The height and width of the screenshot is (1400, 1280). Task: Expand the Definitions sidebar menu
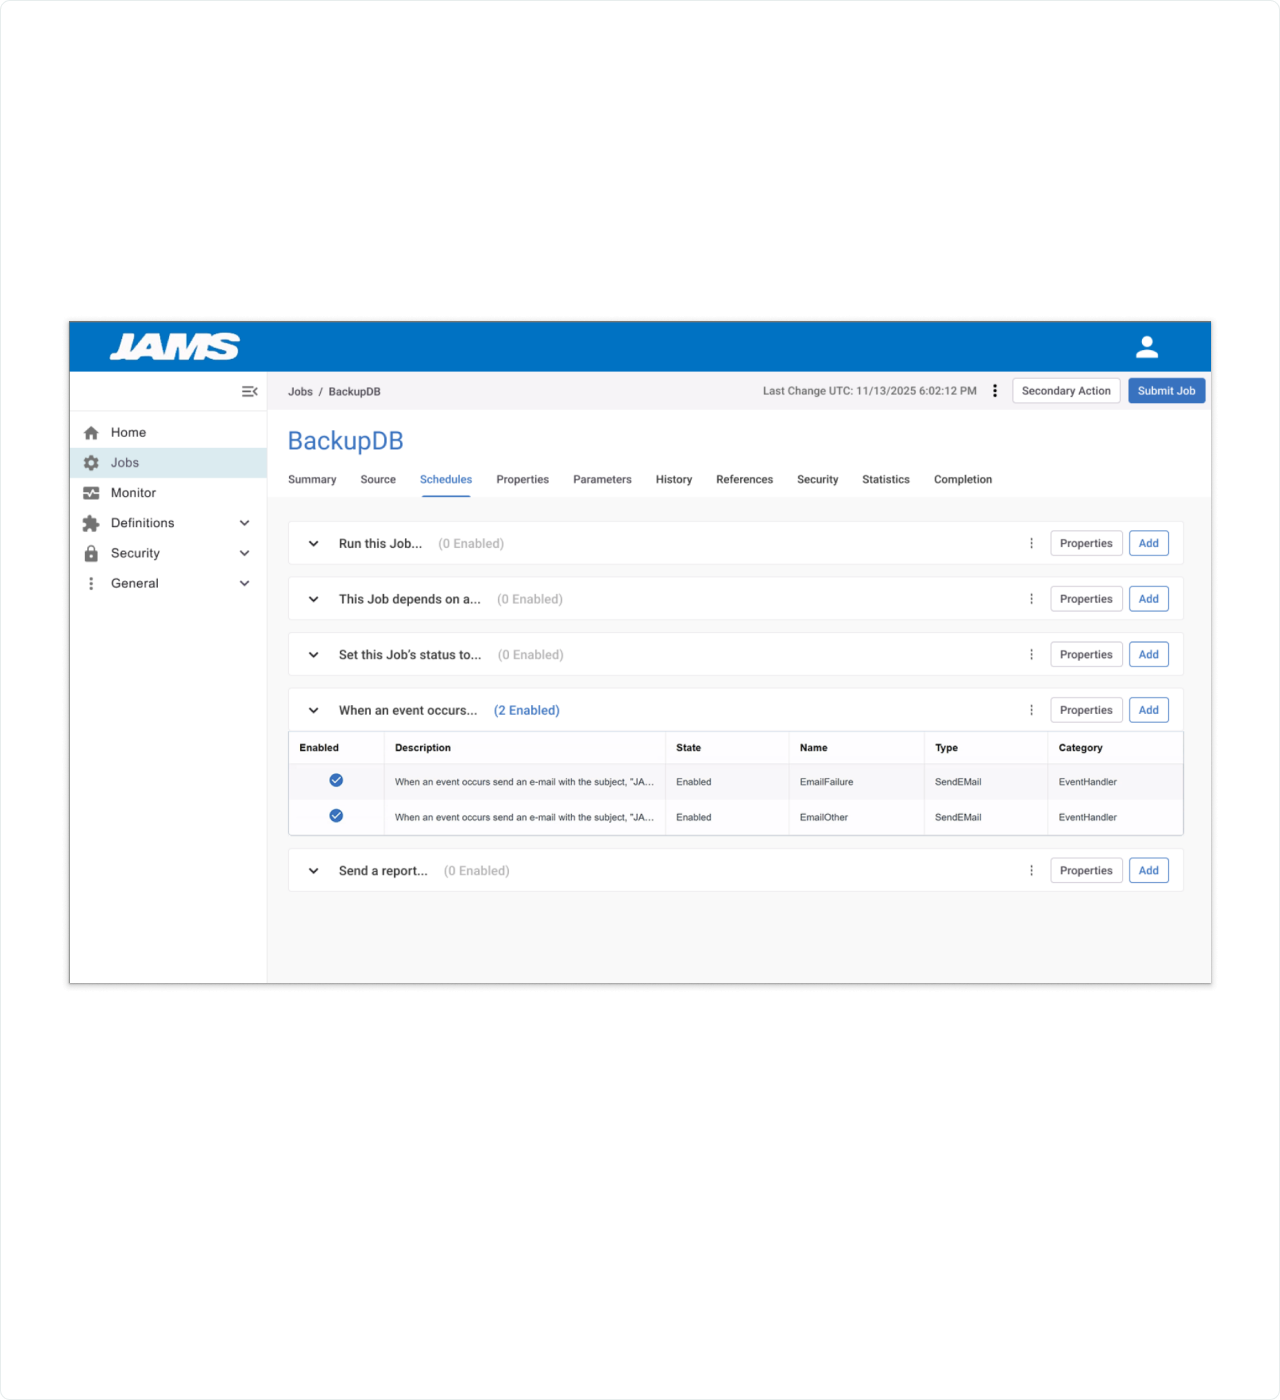(x=244, y=523)
